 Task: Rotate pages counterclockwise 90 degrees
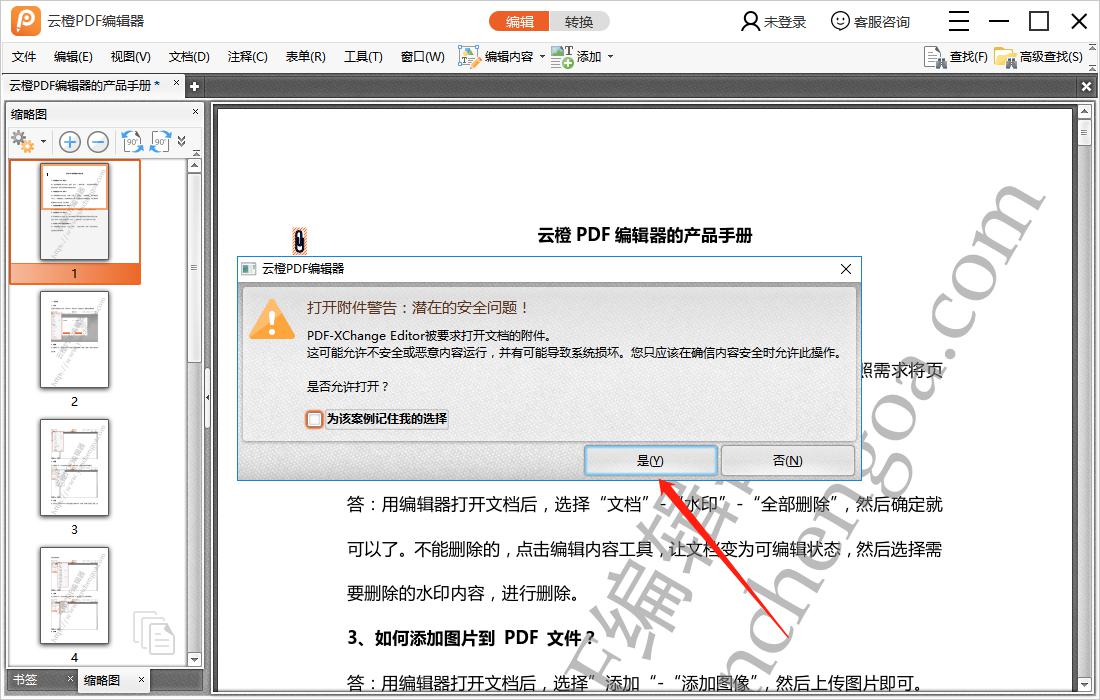[x=132, y=142]
